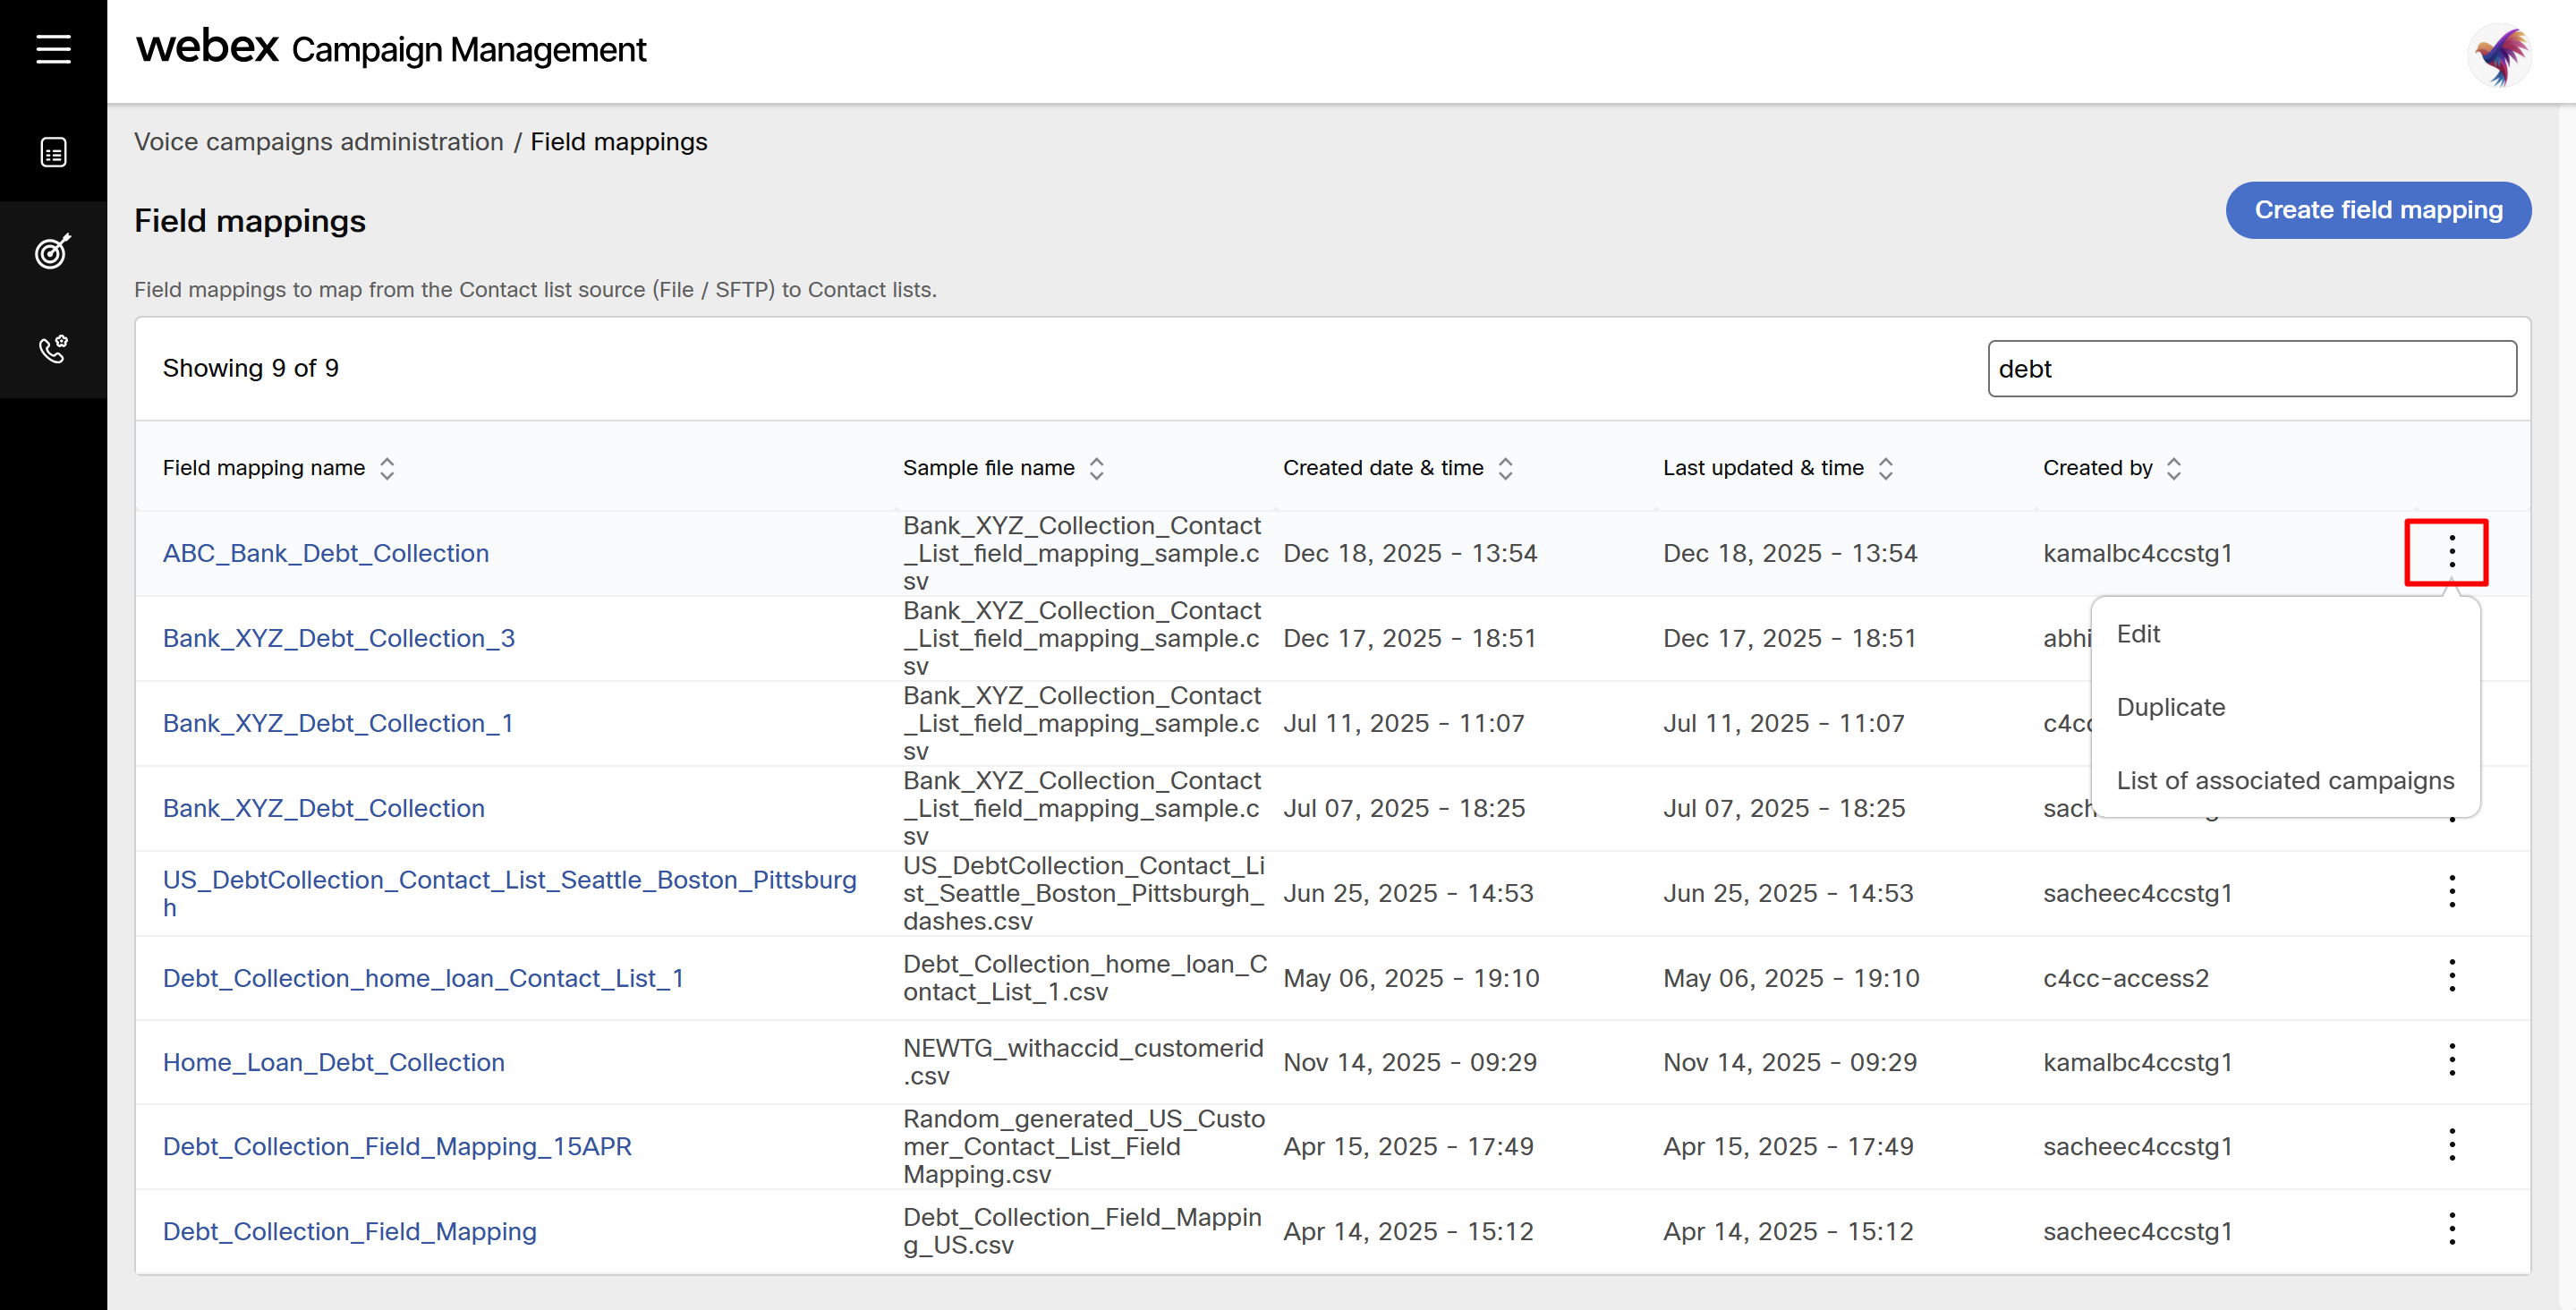2576x1310 pixels.
Task: Choose Duplicate in the context menu
Action: tap(2170, 707)
